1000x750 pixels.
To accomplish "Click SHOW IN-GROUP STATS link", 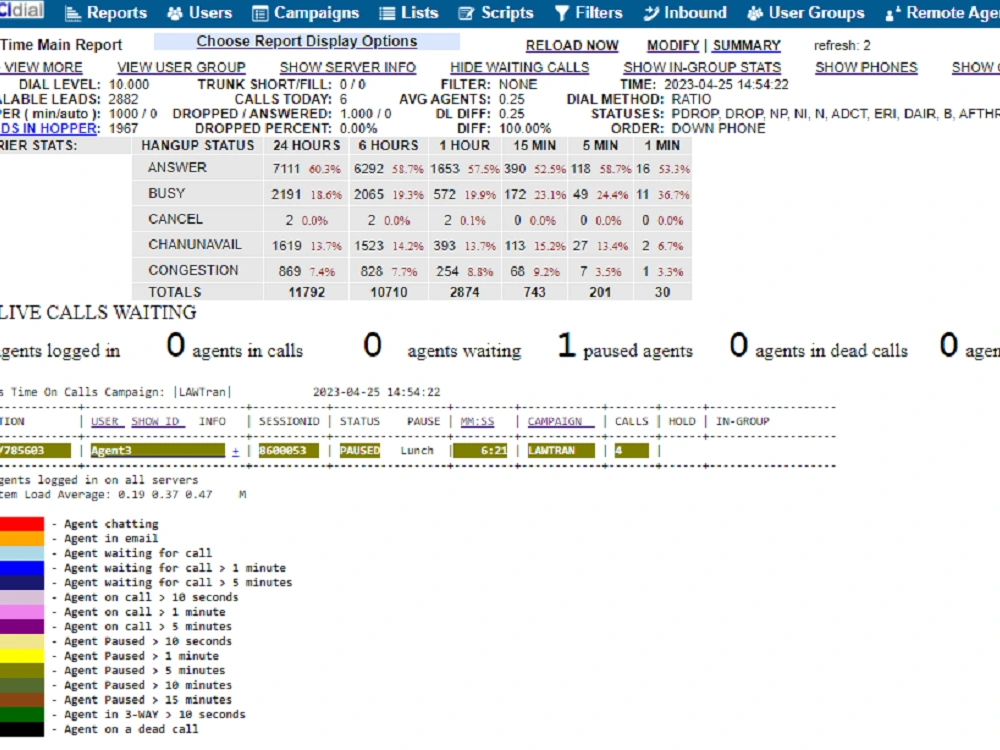I will click(x=702, y=68).
